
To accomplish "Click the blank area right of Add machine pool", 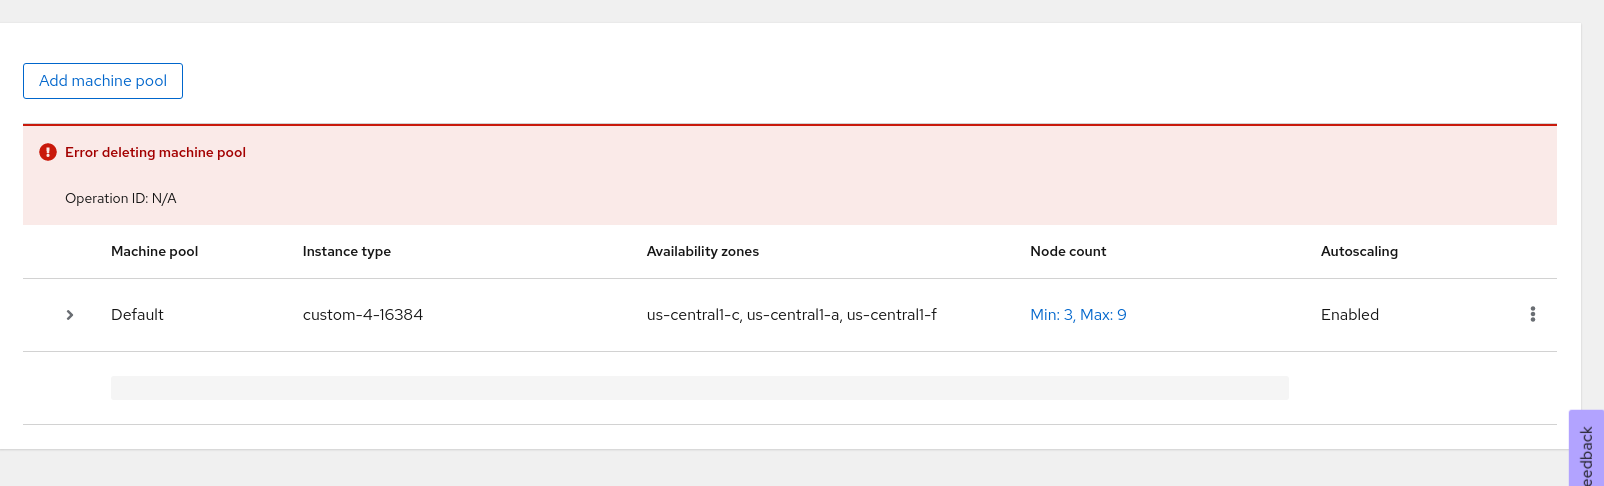I will point(800,81).
